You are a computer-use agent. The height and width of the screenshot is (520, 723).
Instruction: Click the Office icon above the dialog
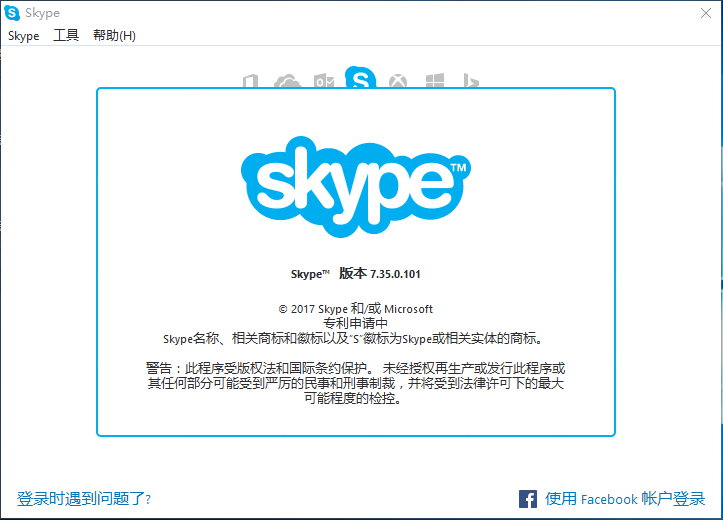pos(250,81)
